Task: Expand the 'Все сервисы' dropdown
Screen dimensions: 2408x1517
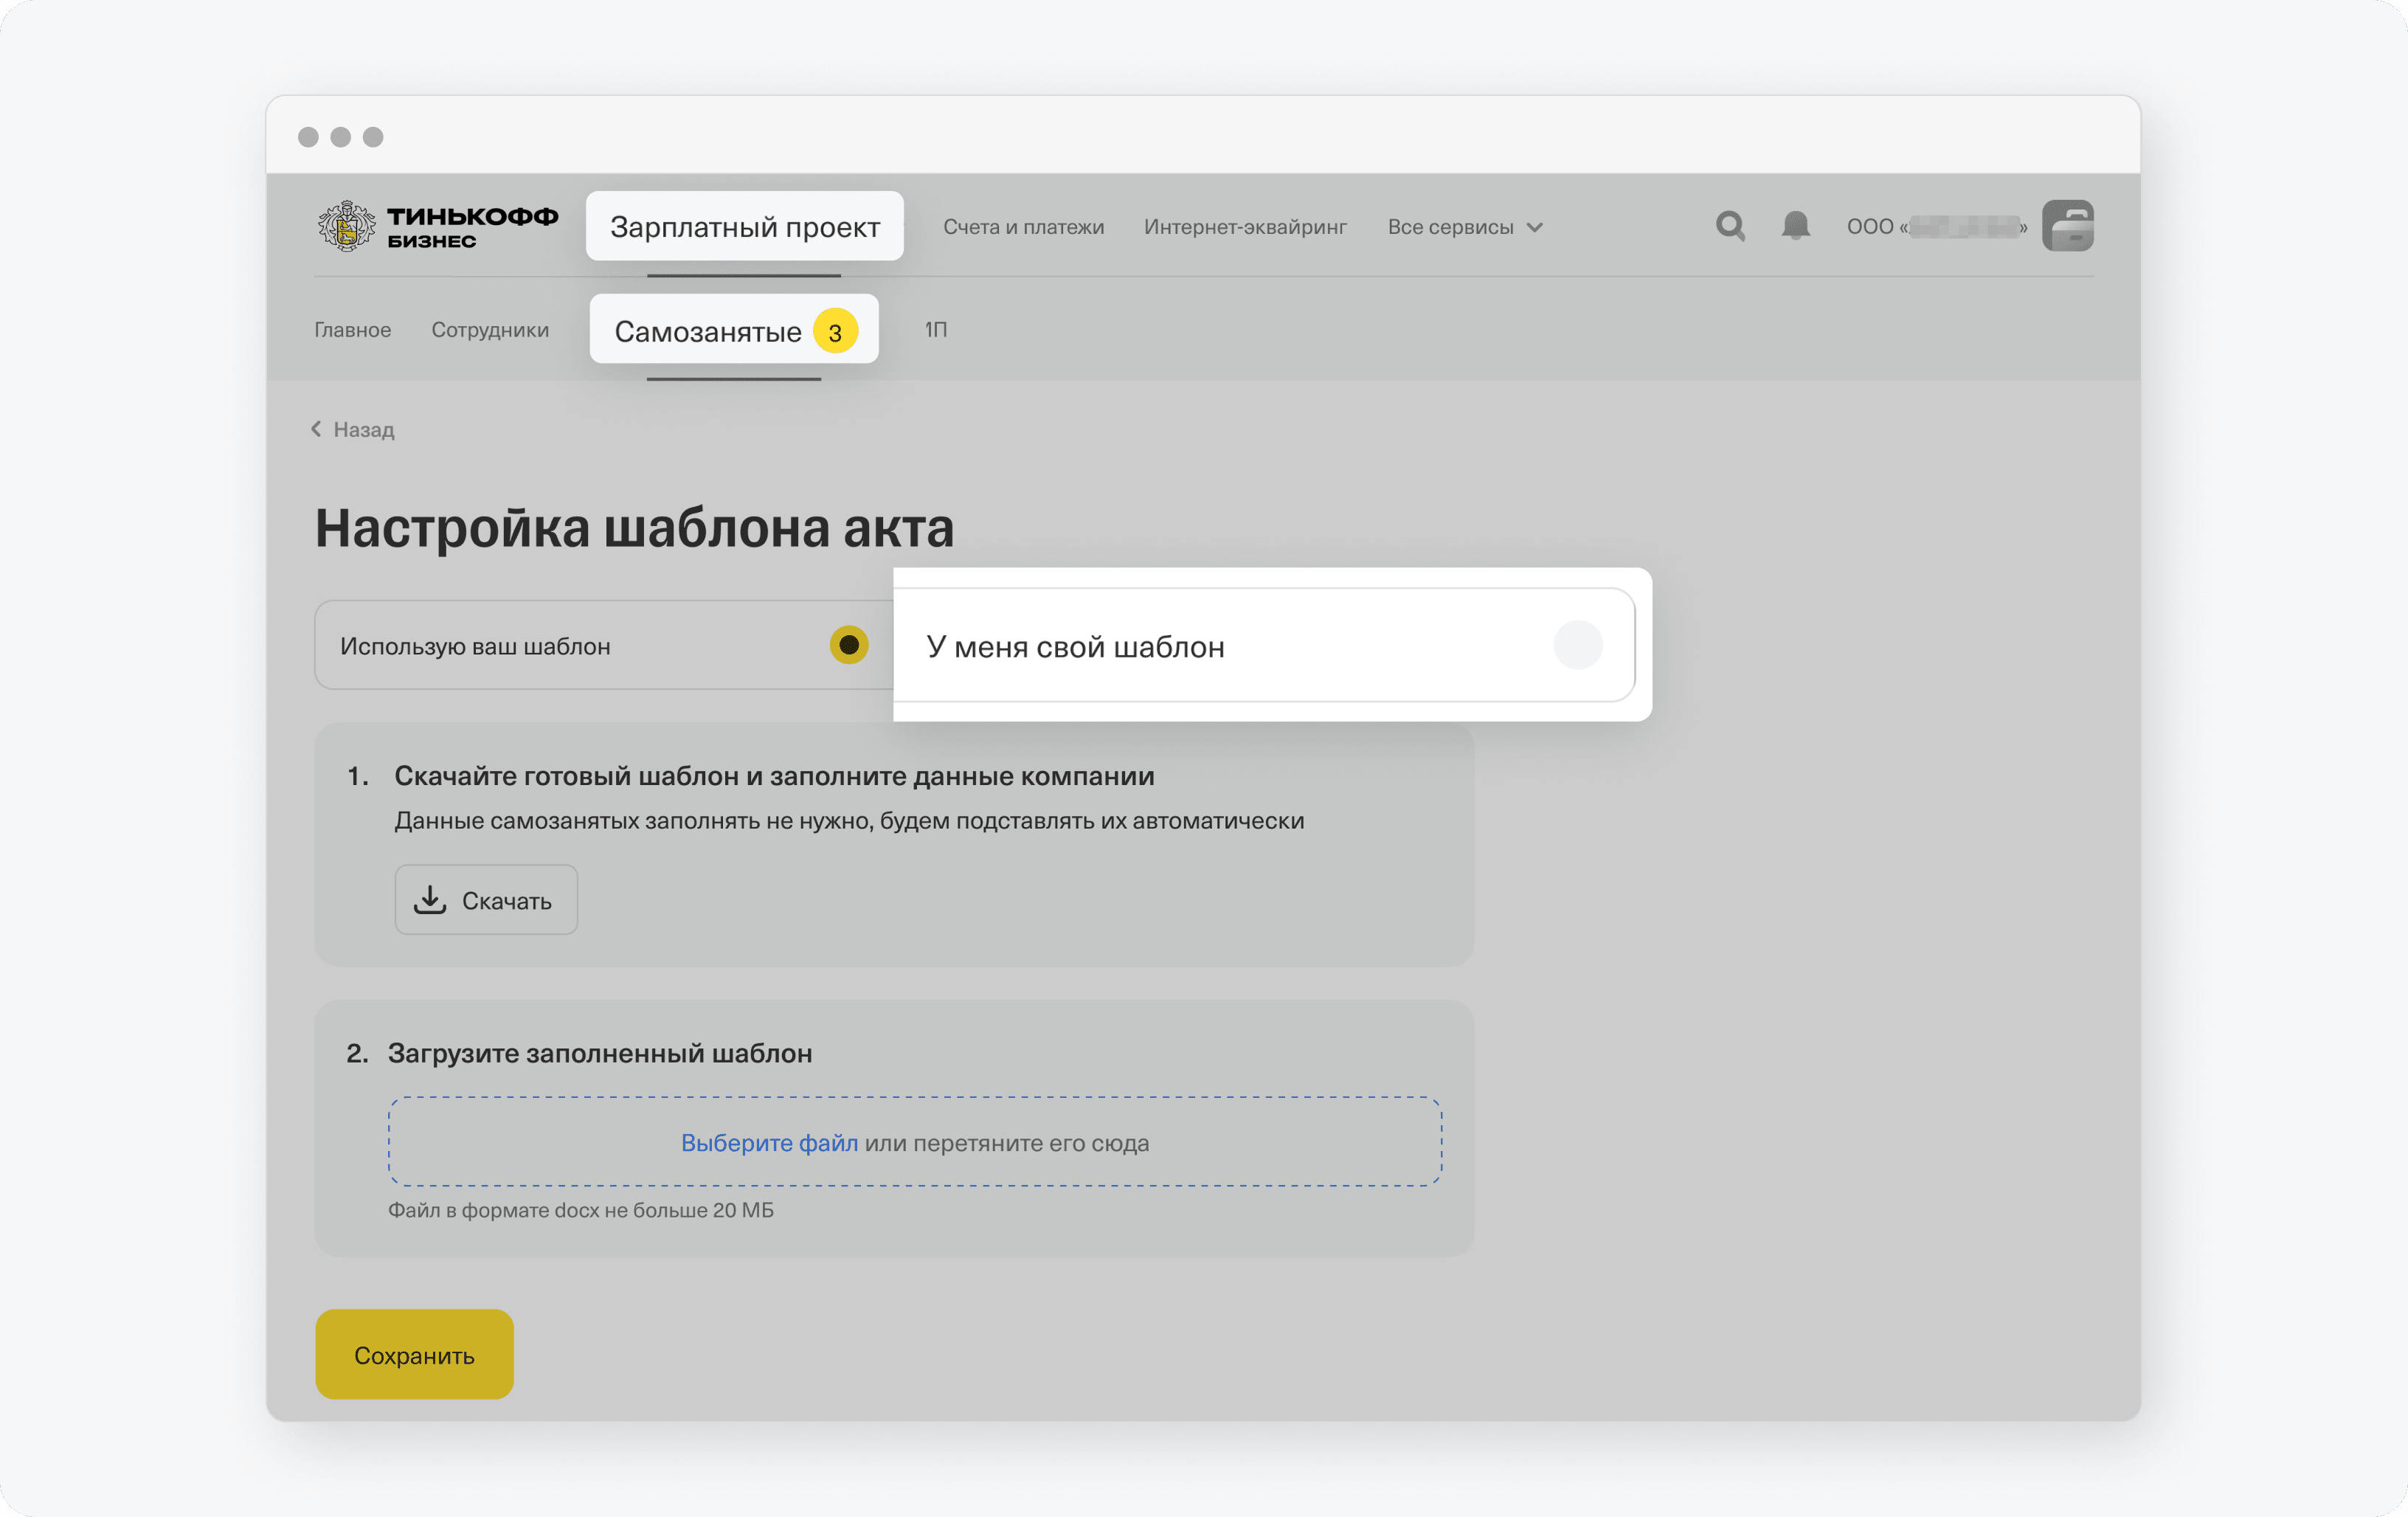Action: pyautogui.click(x=1464, y=227)
